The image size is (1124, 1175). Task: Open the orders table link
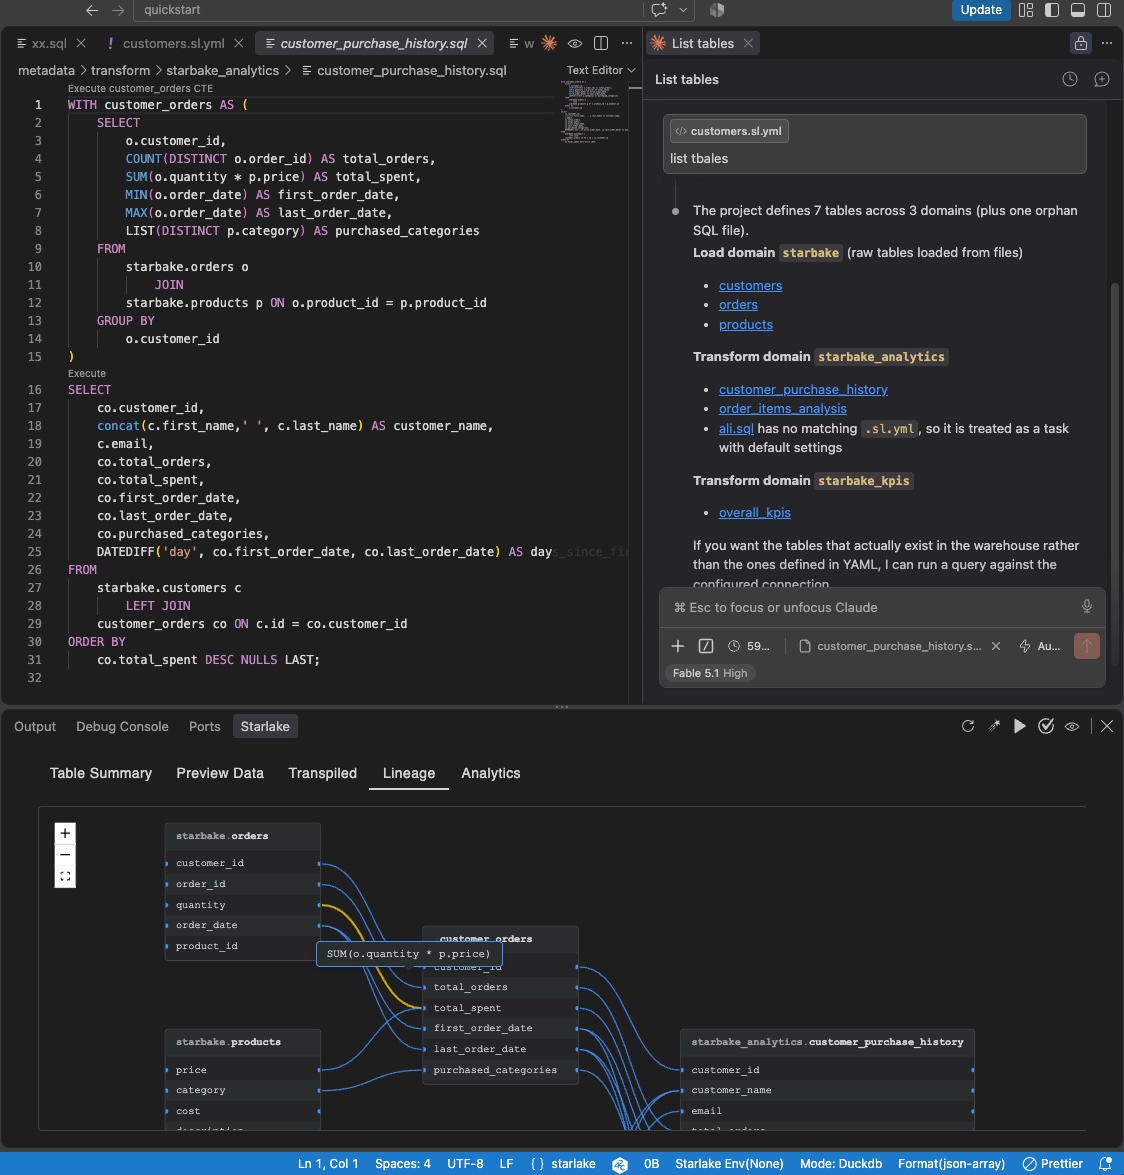click(x=738, y=305)
